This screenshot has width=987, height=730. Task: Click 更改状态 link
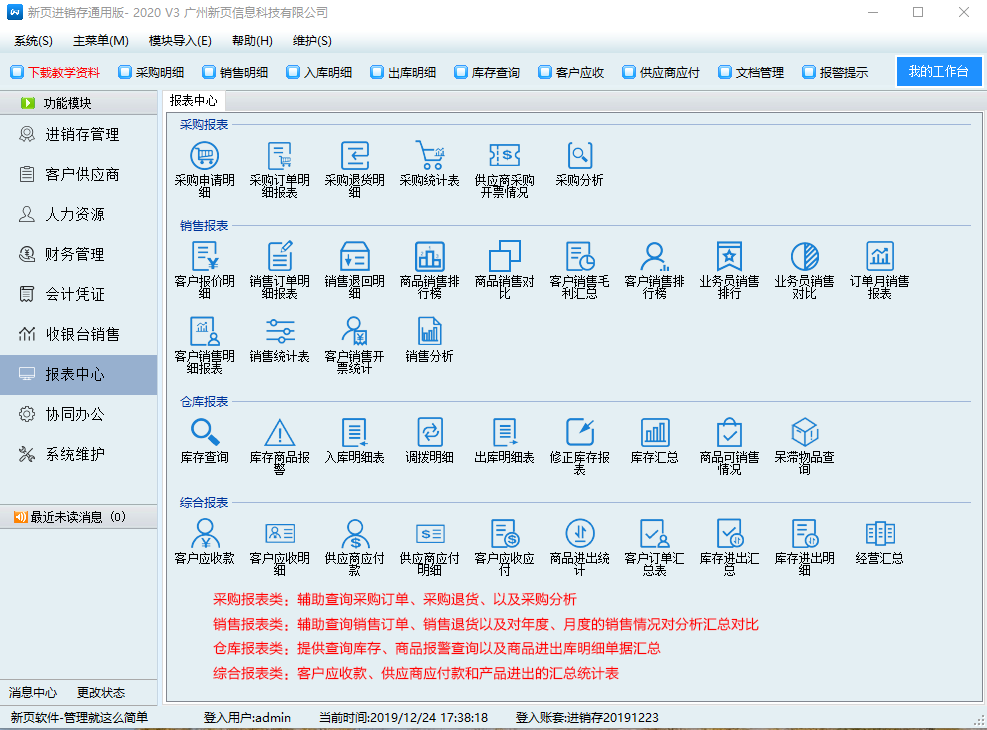(x=101, y=693)
